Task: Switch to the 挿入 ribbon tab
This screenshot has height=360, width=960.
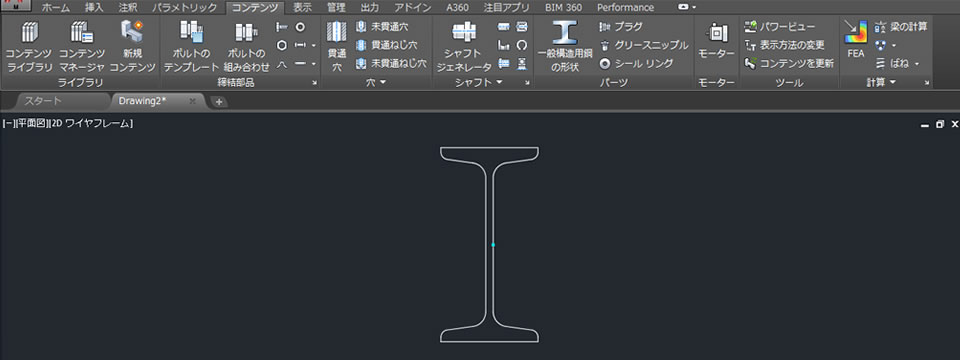Action: pos(94,8)
